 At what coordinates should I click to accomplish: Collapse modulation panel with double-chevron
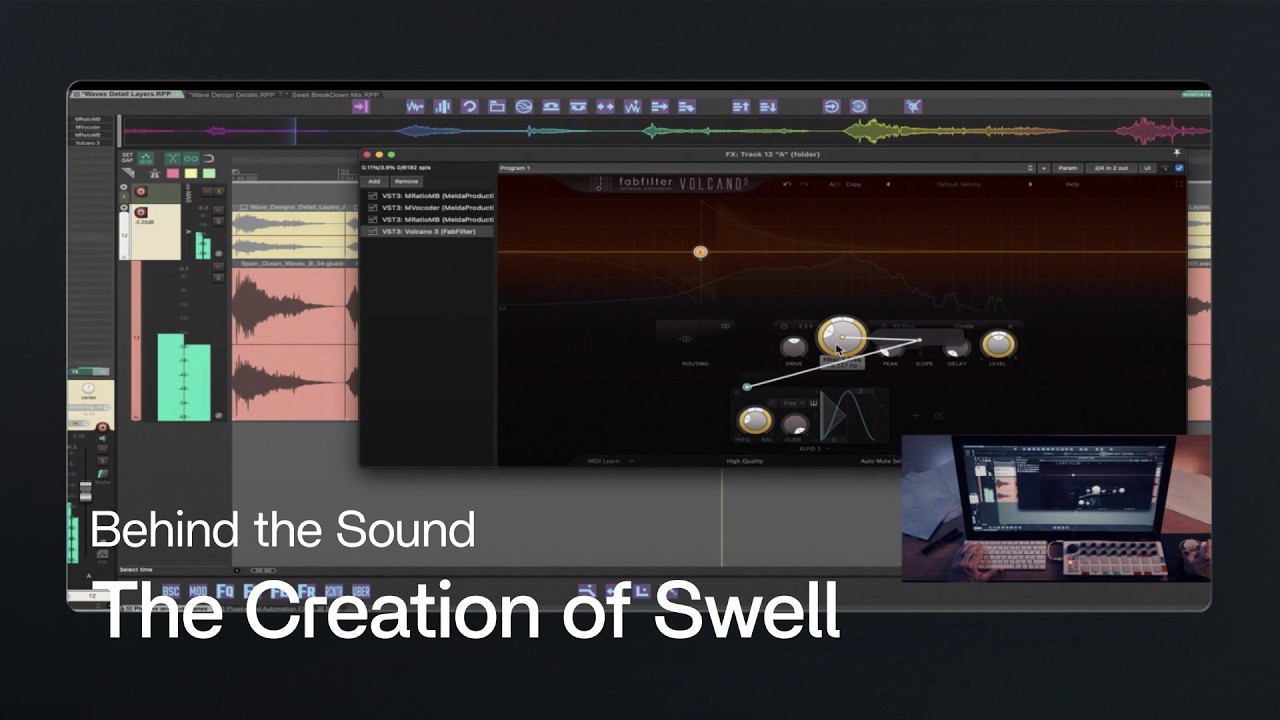click(x=938, y=415)
